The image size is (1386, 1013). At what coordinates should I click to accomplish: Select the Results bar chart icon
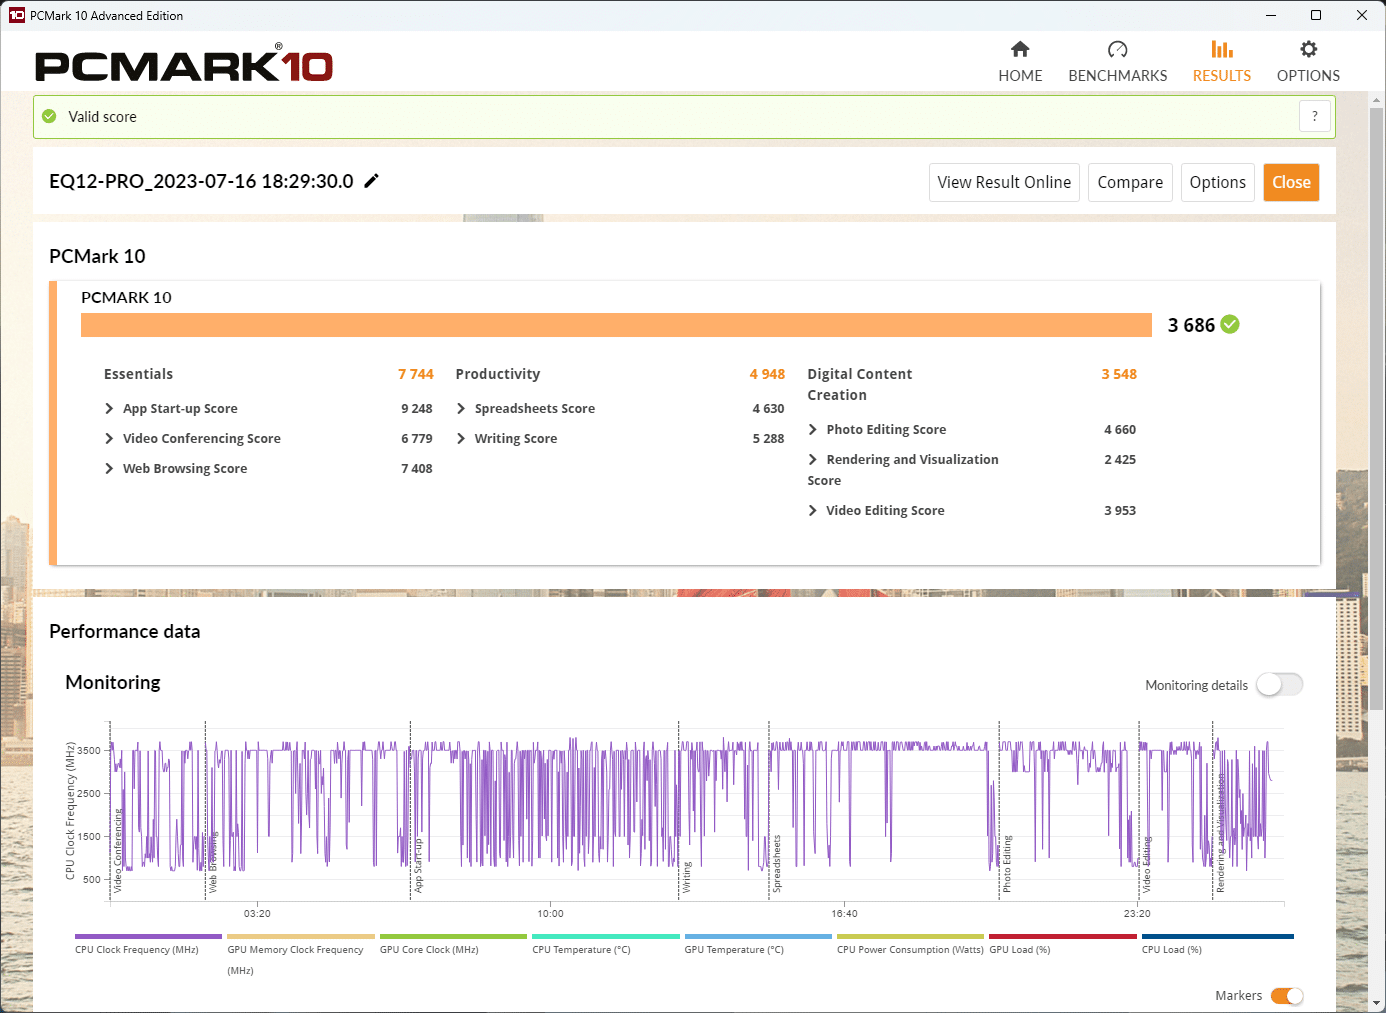(x=1221, y=50)
